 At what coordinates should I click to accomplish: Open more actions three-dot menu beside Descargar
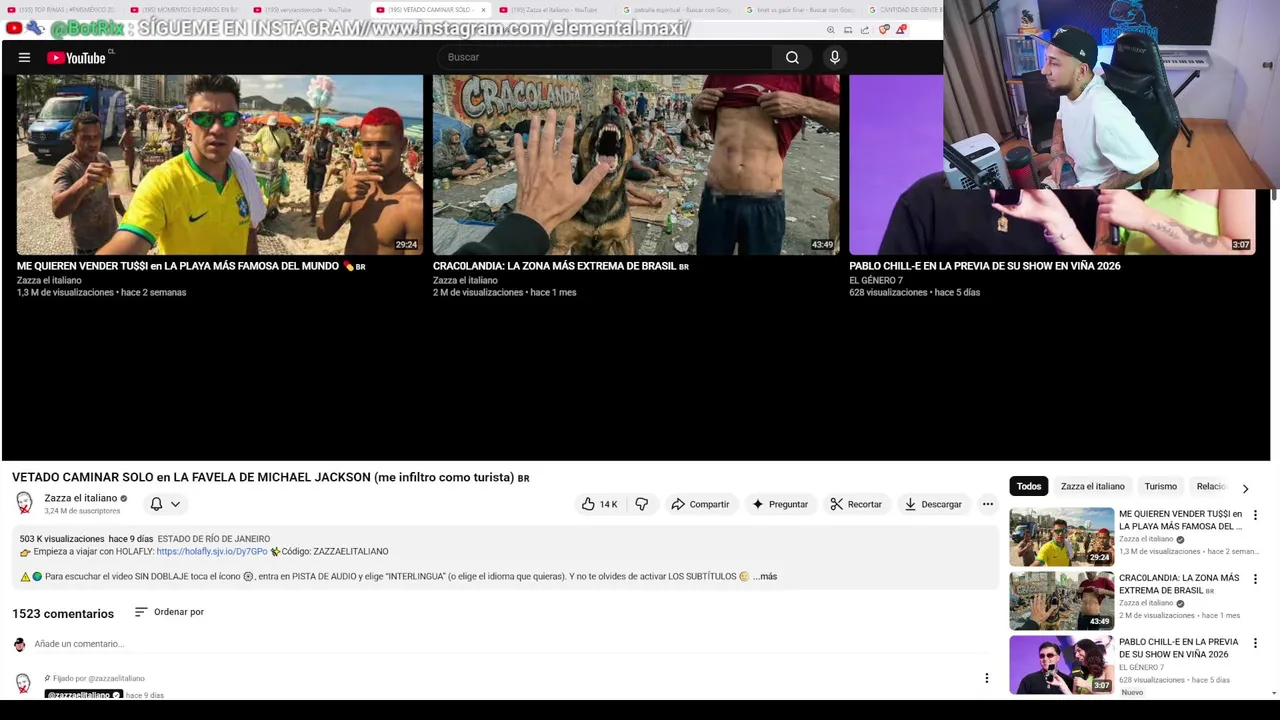click(x=988, y=505)
